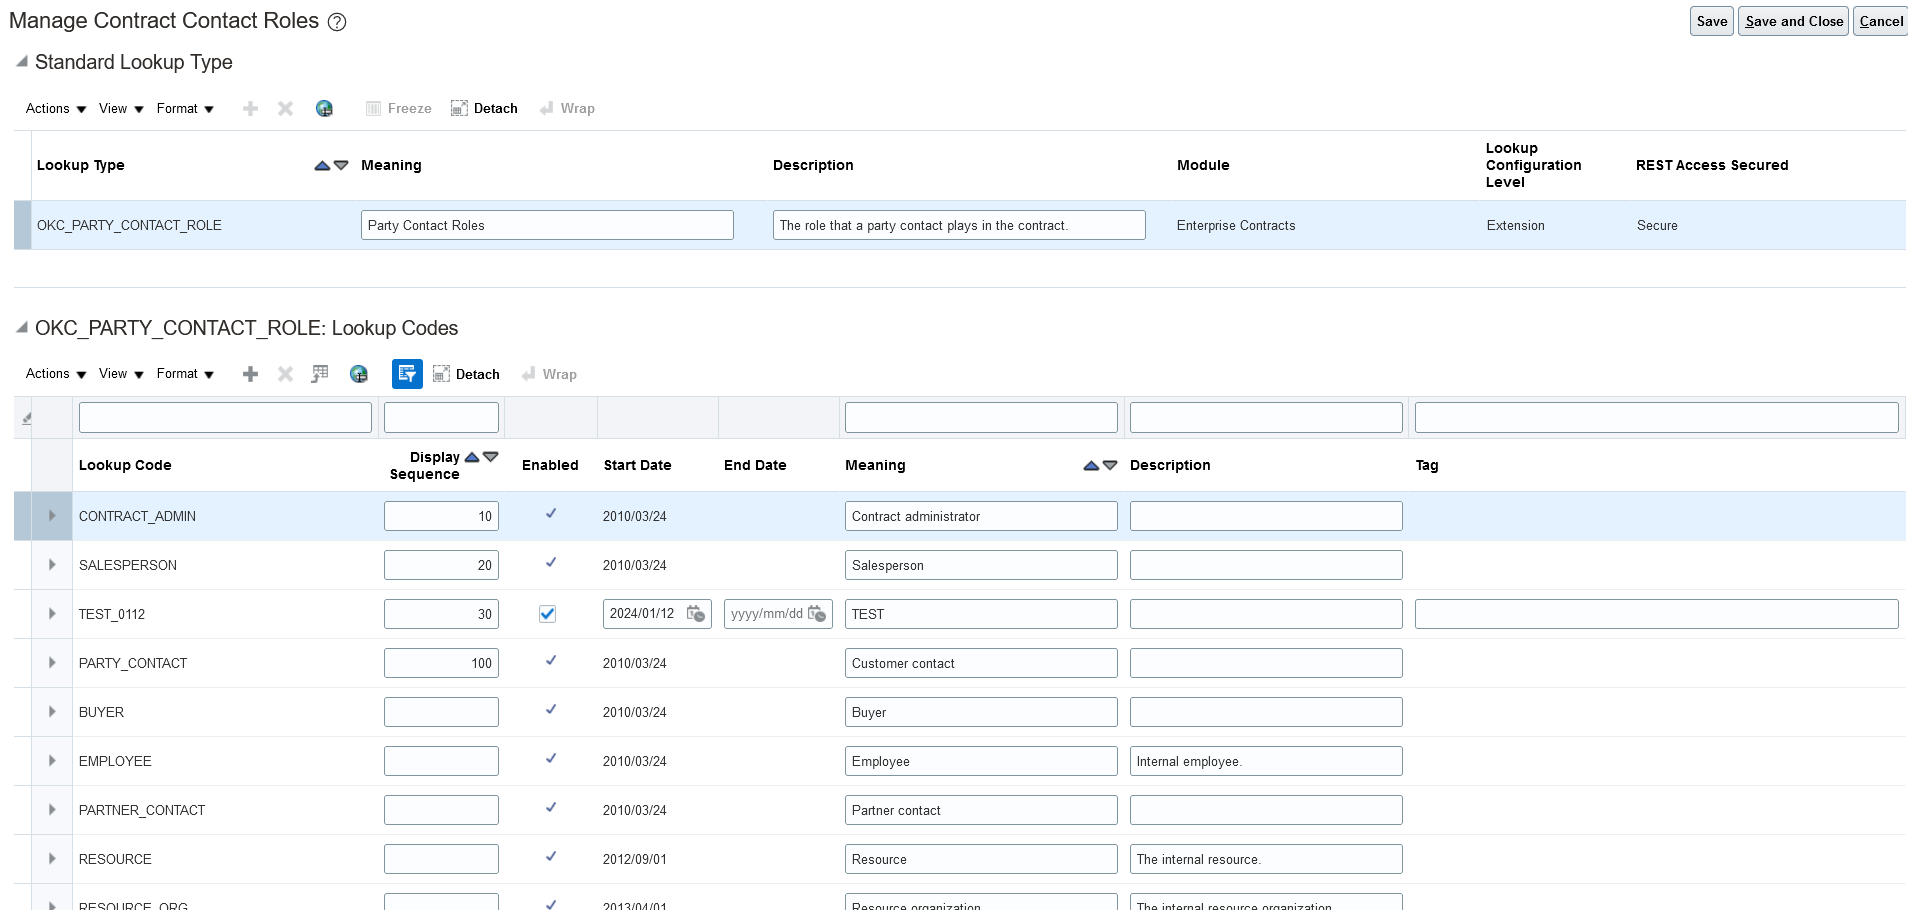This screenshot has height=910, width=1908.
Task: Click the clear filter eraser icon
Action: point(27,418)
